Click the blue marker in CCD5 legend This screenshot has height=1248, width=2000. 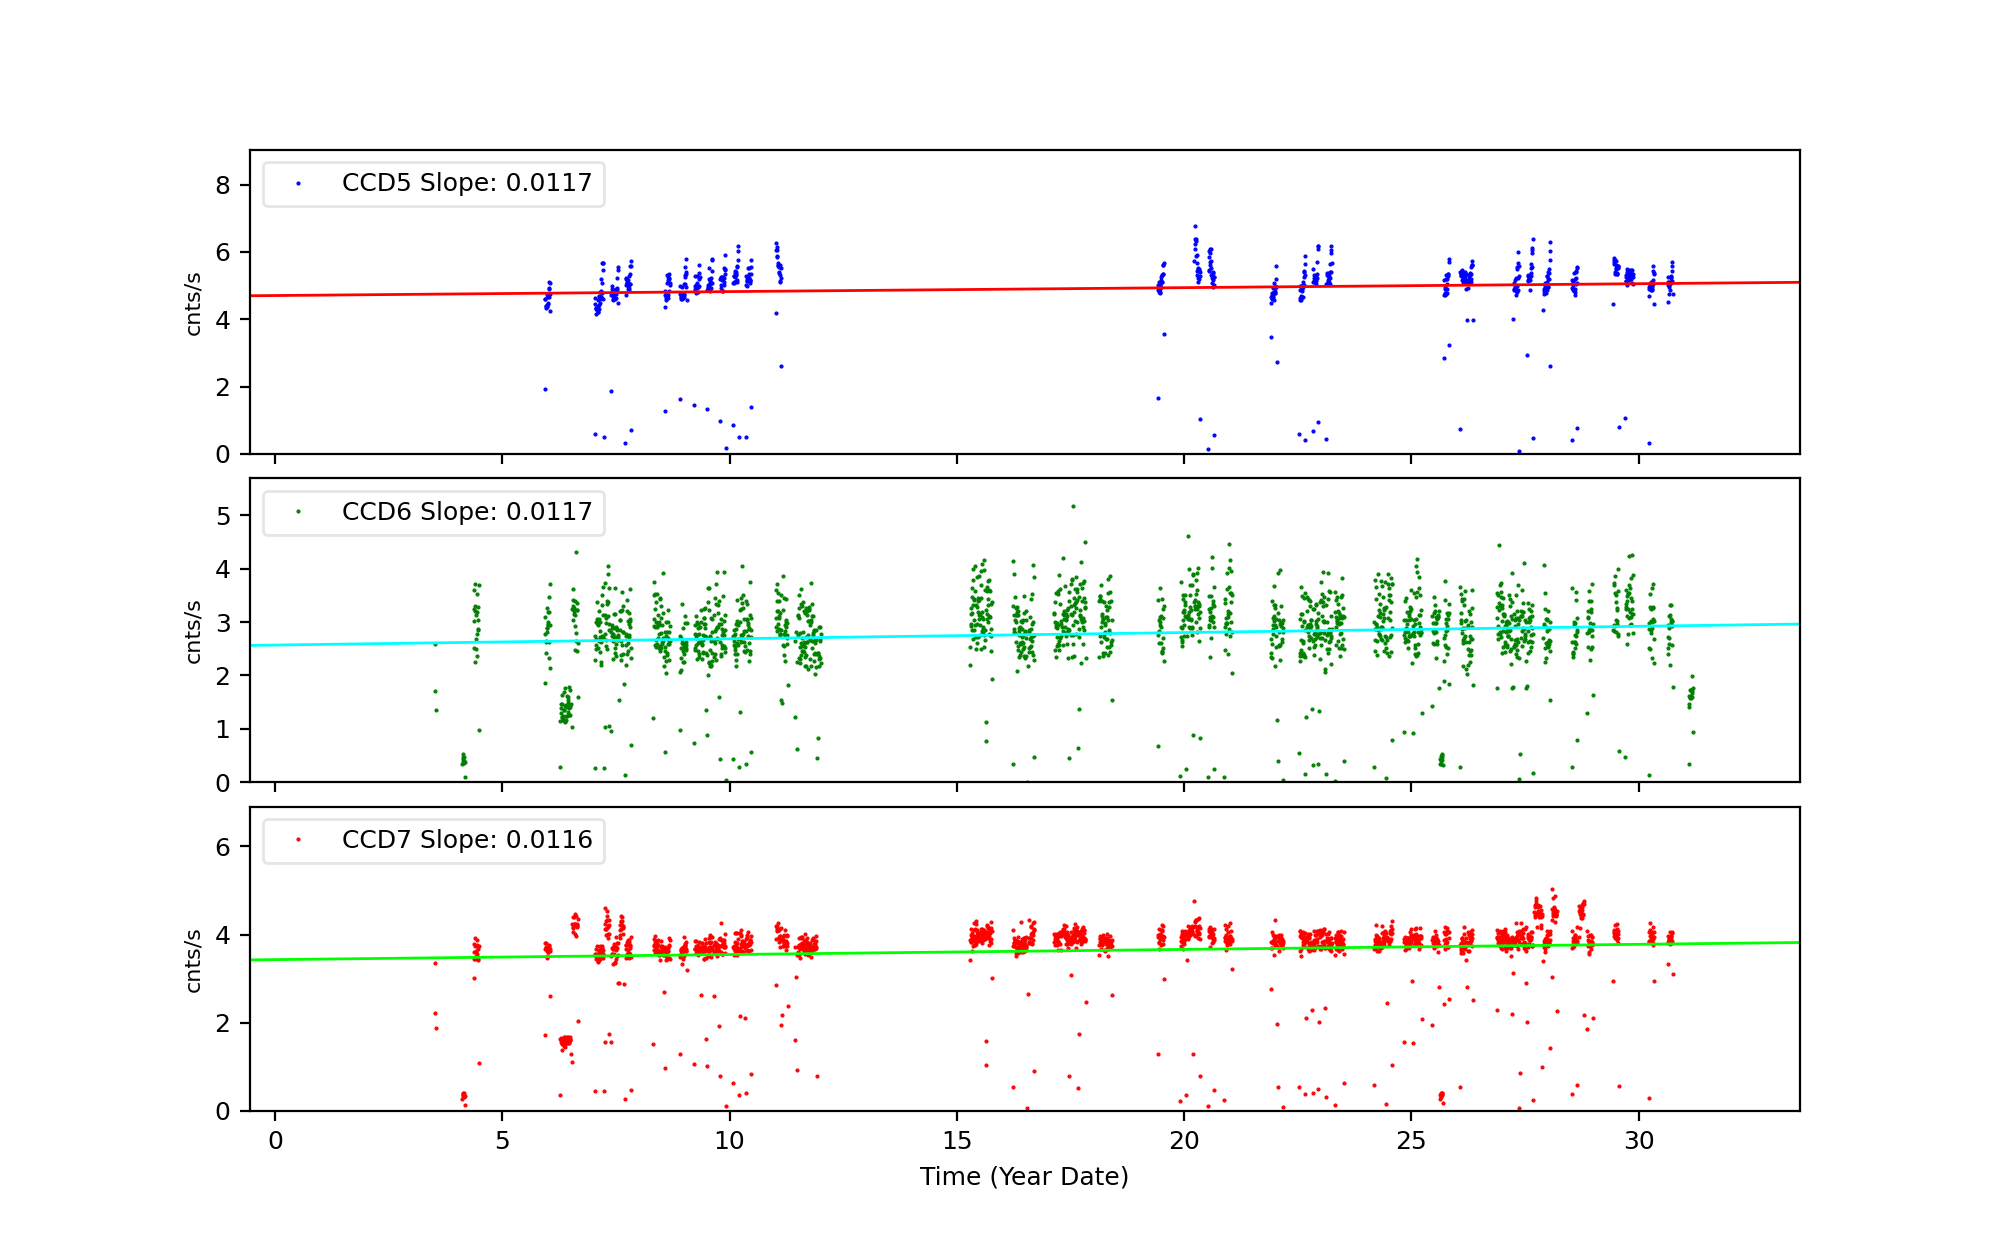tap(298, 184)
